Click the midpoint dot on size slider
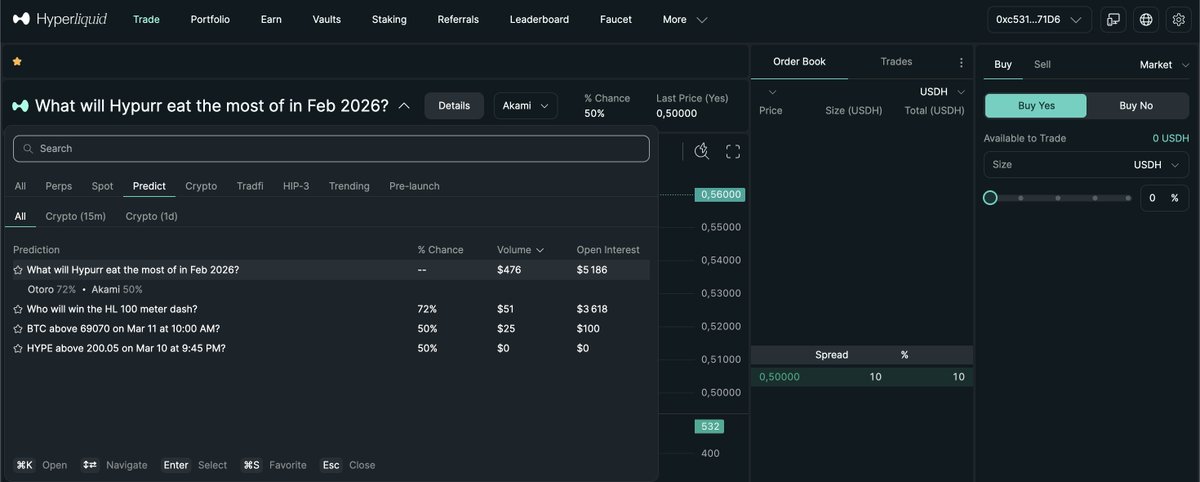 pyautogui.click(x=1059, y=198)
